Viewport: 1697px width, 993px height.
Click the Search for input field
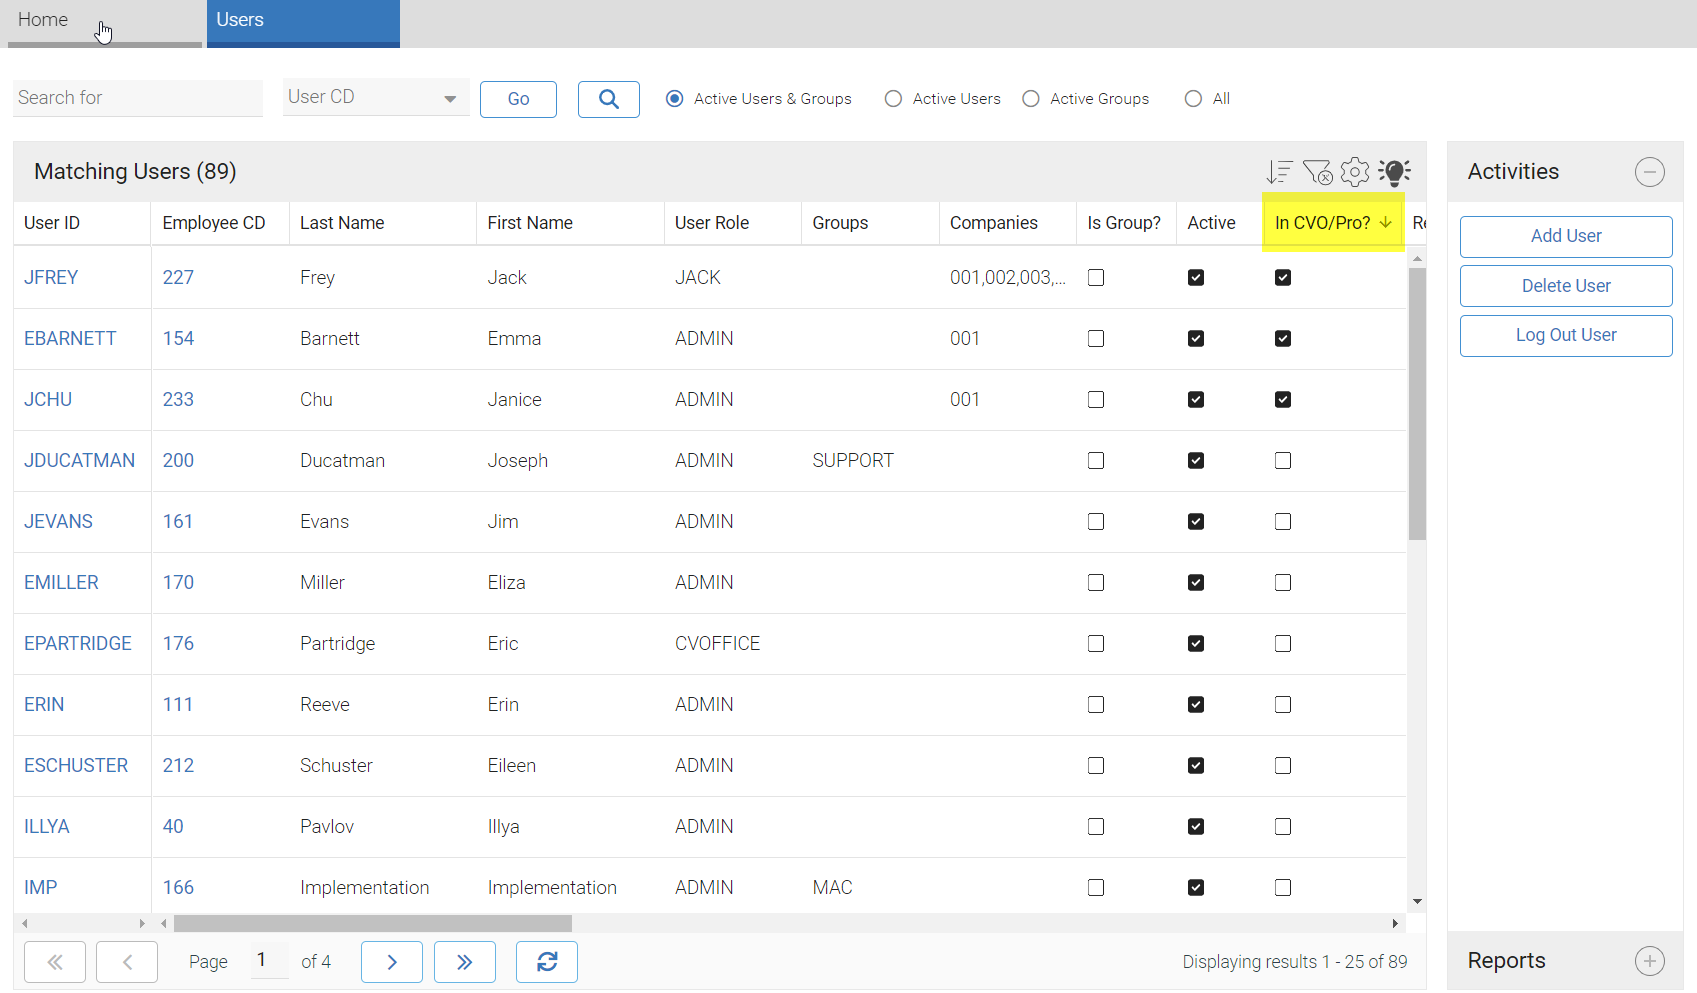coord(138,98)
